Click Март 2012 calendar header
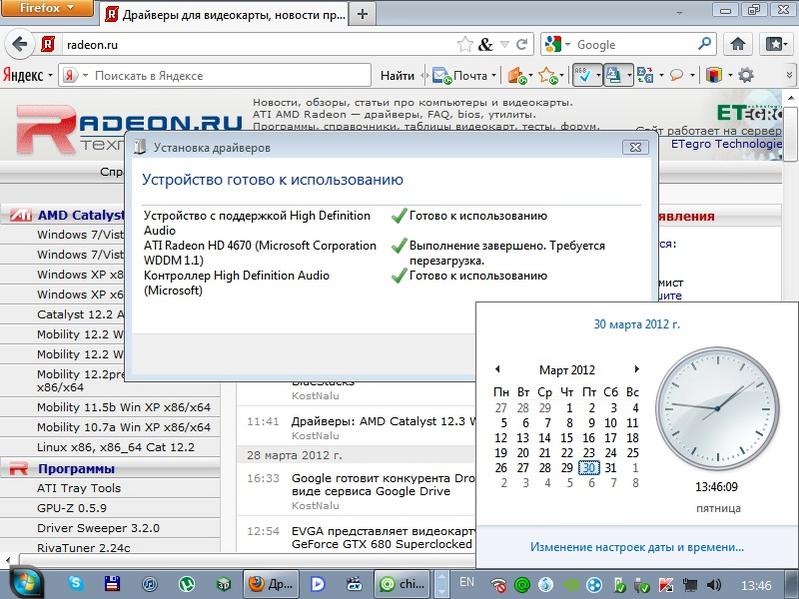799x599 pixels. coord(567,370)
